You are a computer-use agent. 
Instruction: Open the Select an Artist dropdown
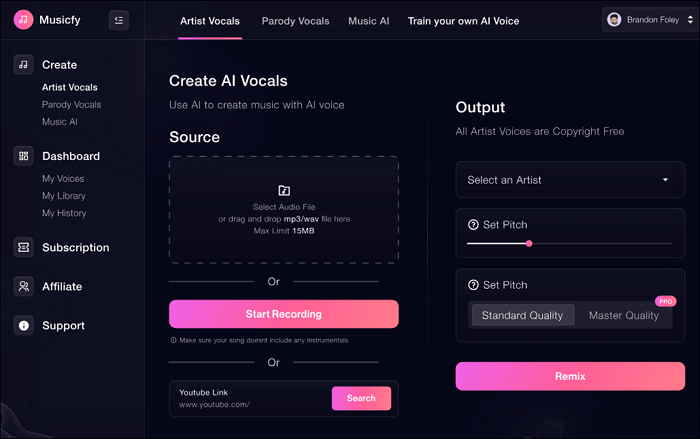pos(570,180)
